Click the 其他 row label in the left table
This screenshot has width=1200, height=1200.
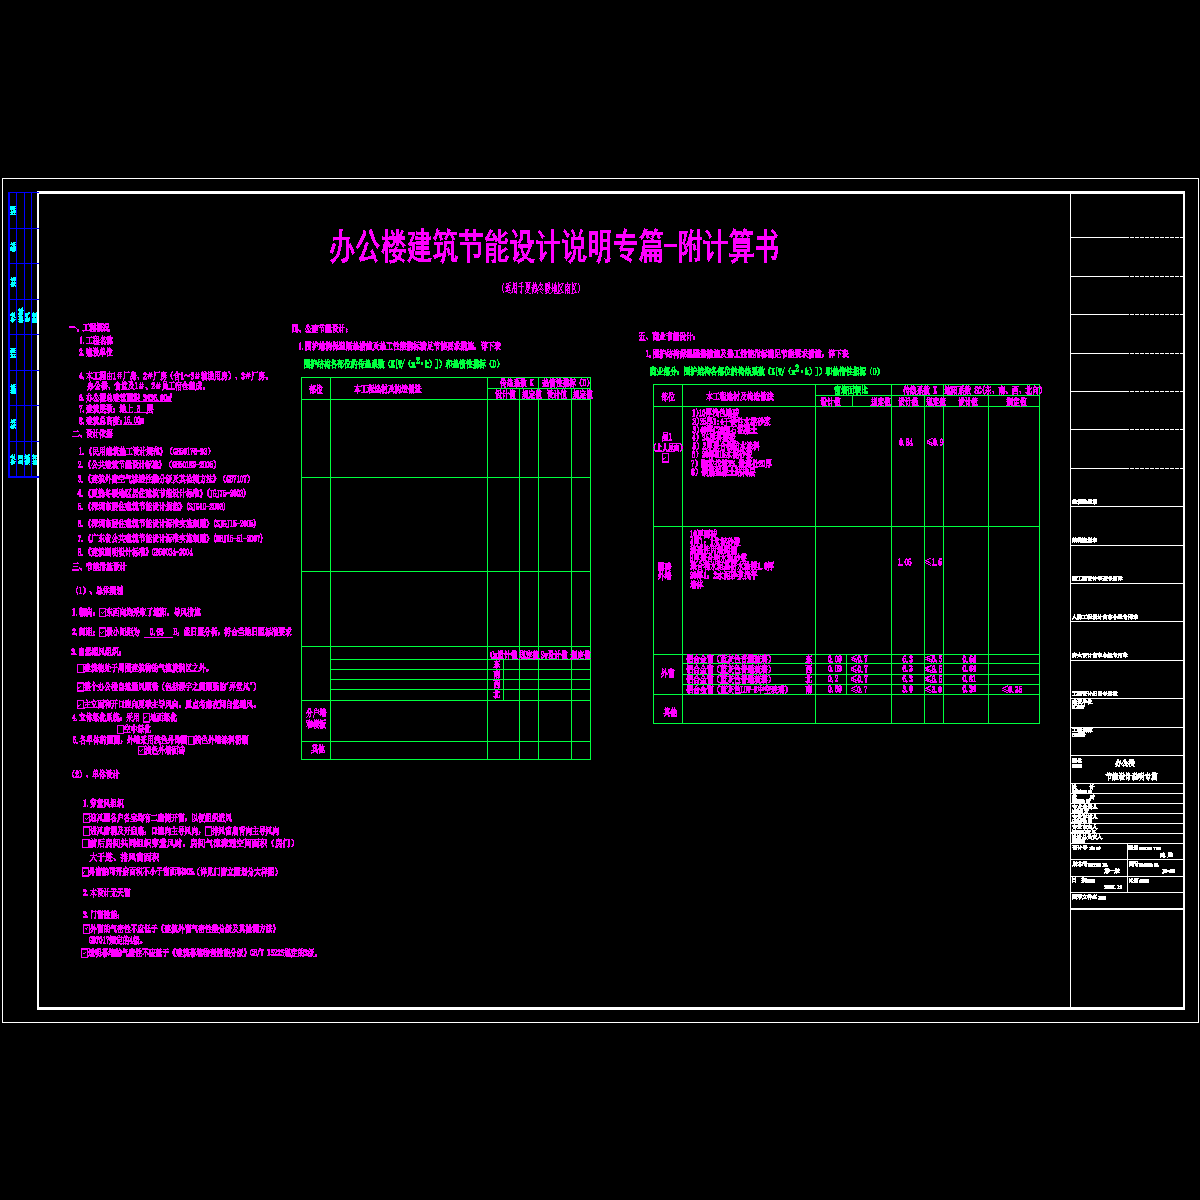pos(316,749)
